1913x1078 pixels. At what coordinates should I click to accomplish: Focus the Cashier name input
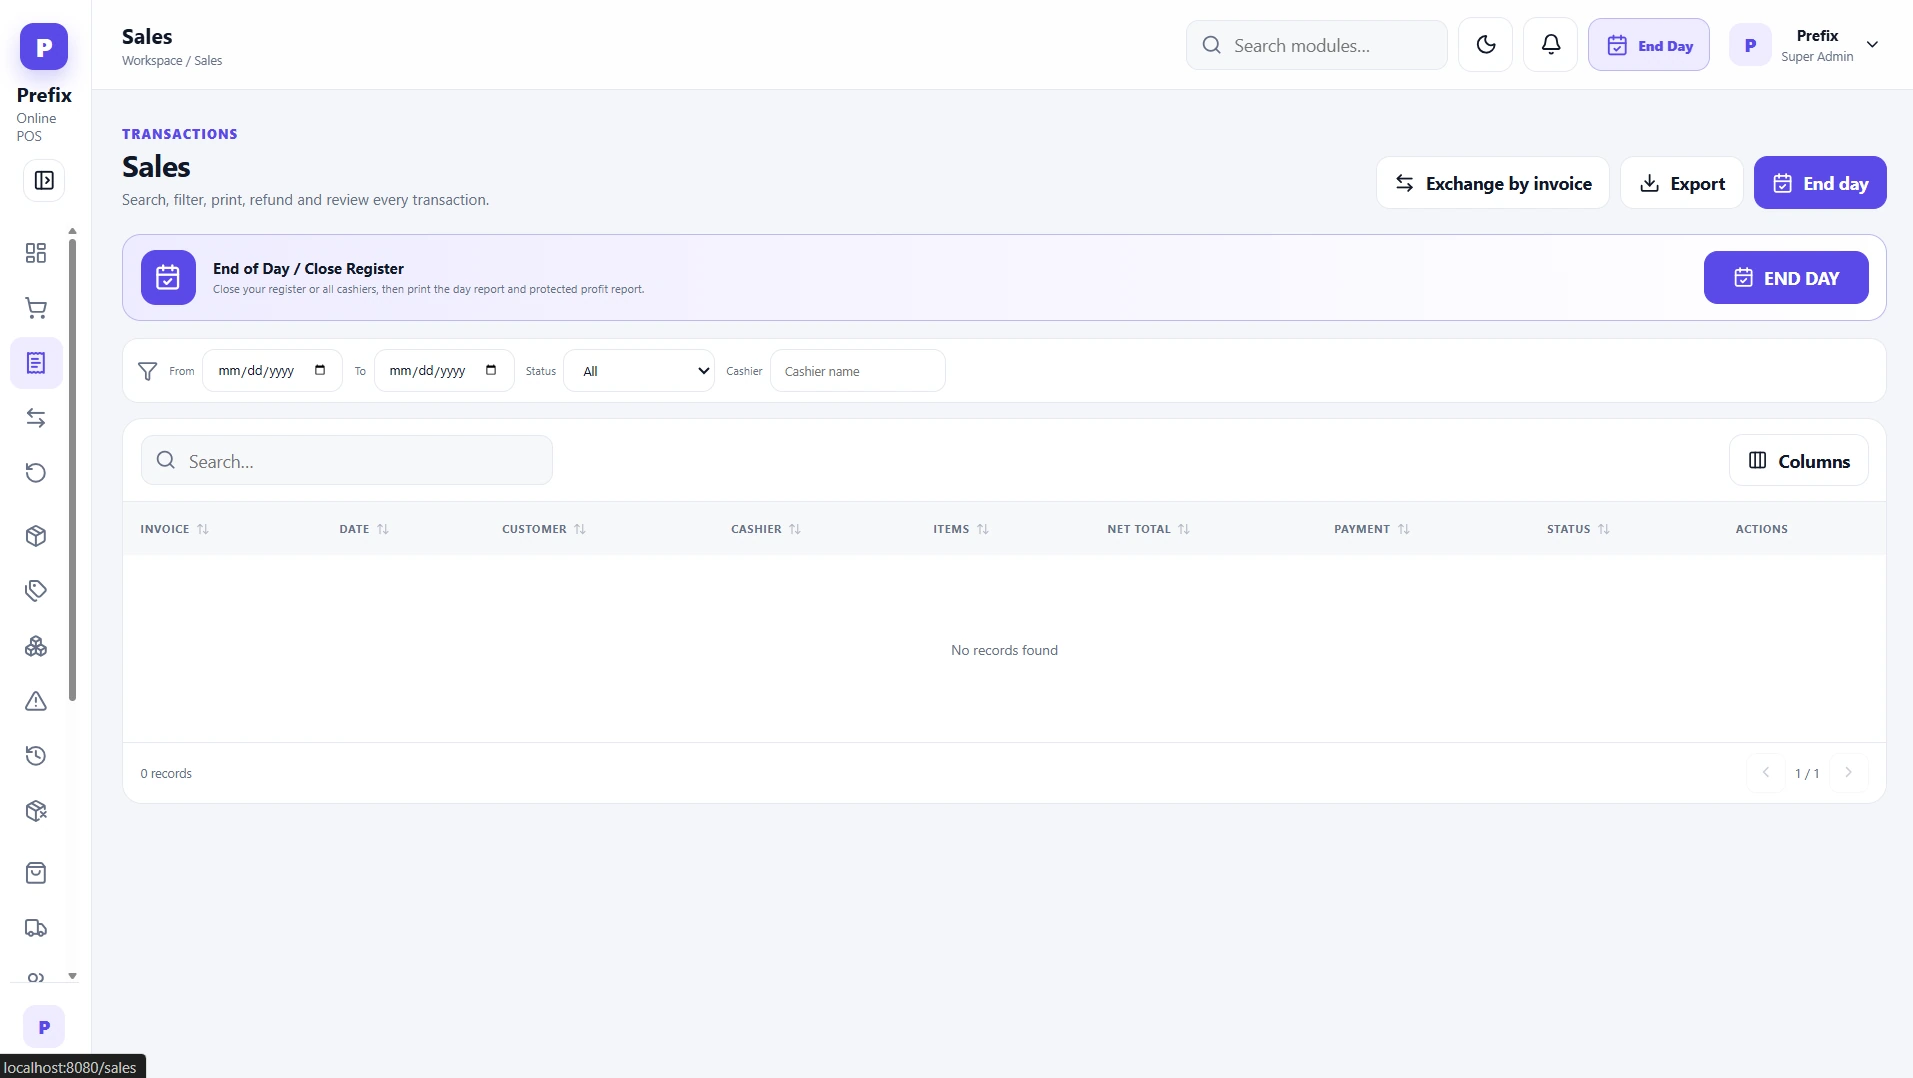tap(857, 371)
